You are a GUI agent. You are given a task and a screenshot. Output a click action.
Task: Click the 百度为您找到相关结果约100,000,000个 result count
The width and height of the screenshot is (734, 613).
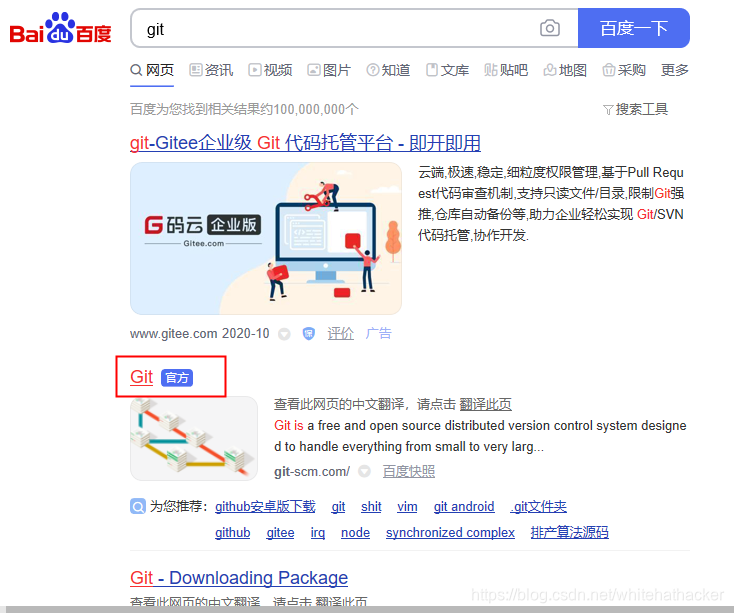244,109
